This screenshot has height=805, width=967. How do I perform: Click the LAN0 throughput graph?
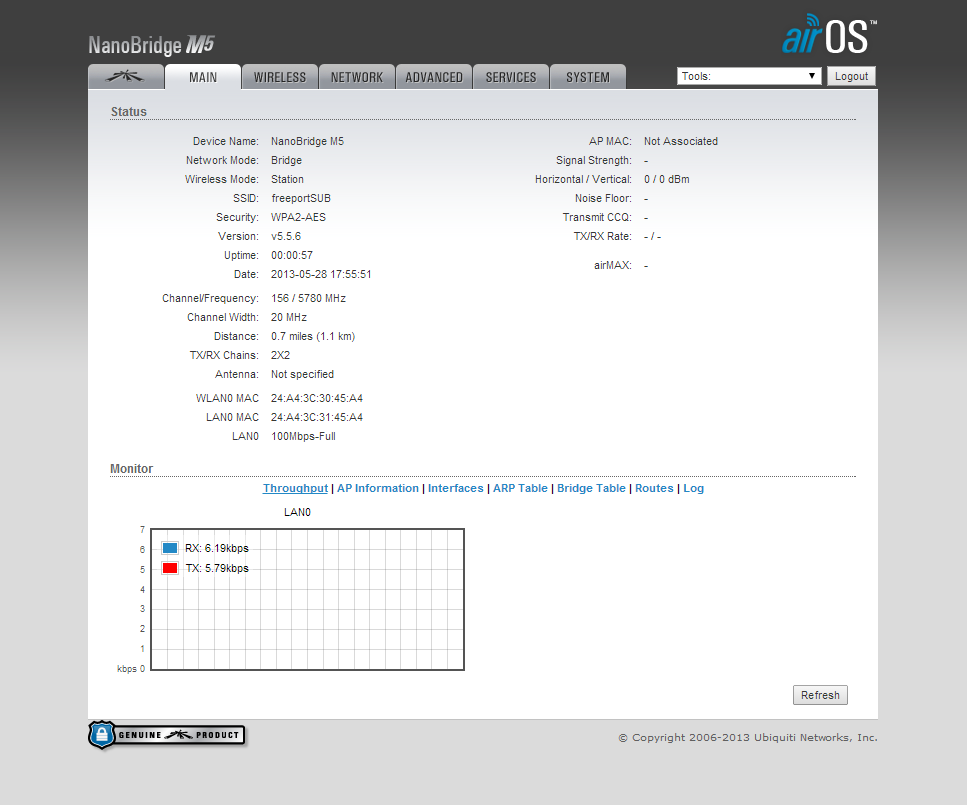coord(308,599)
